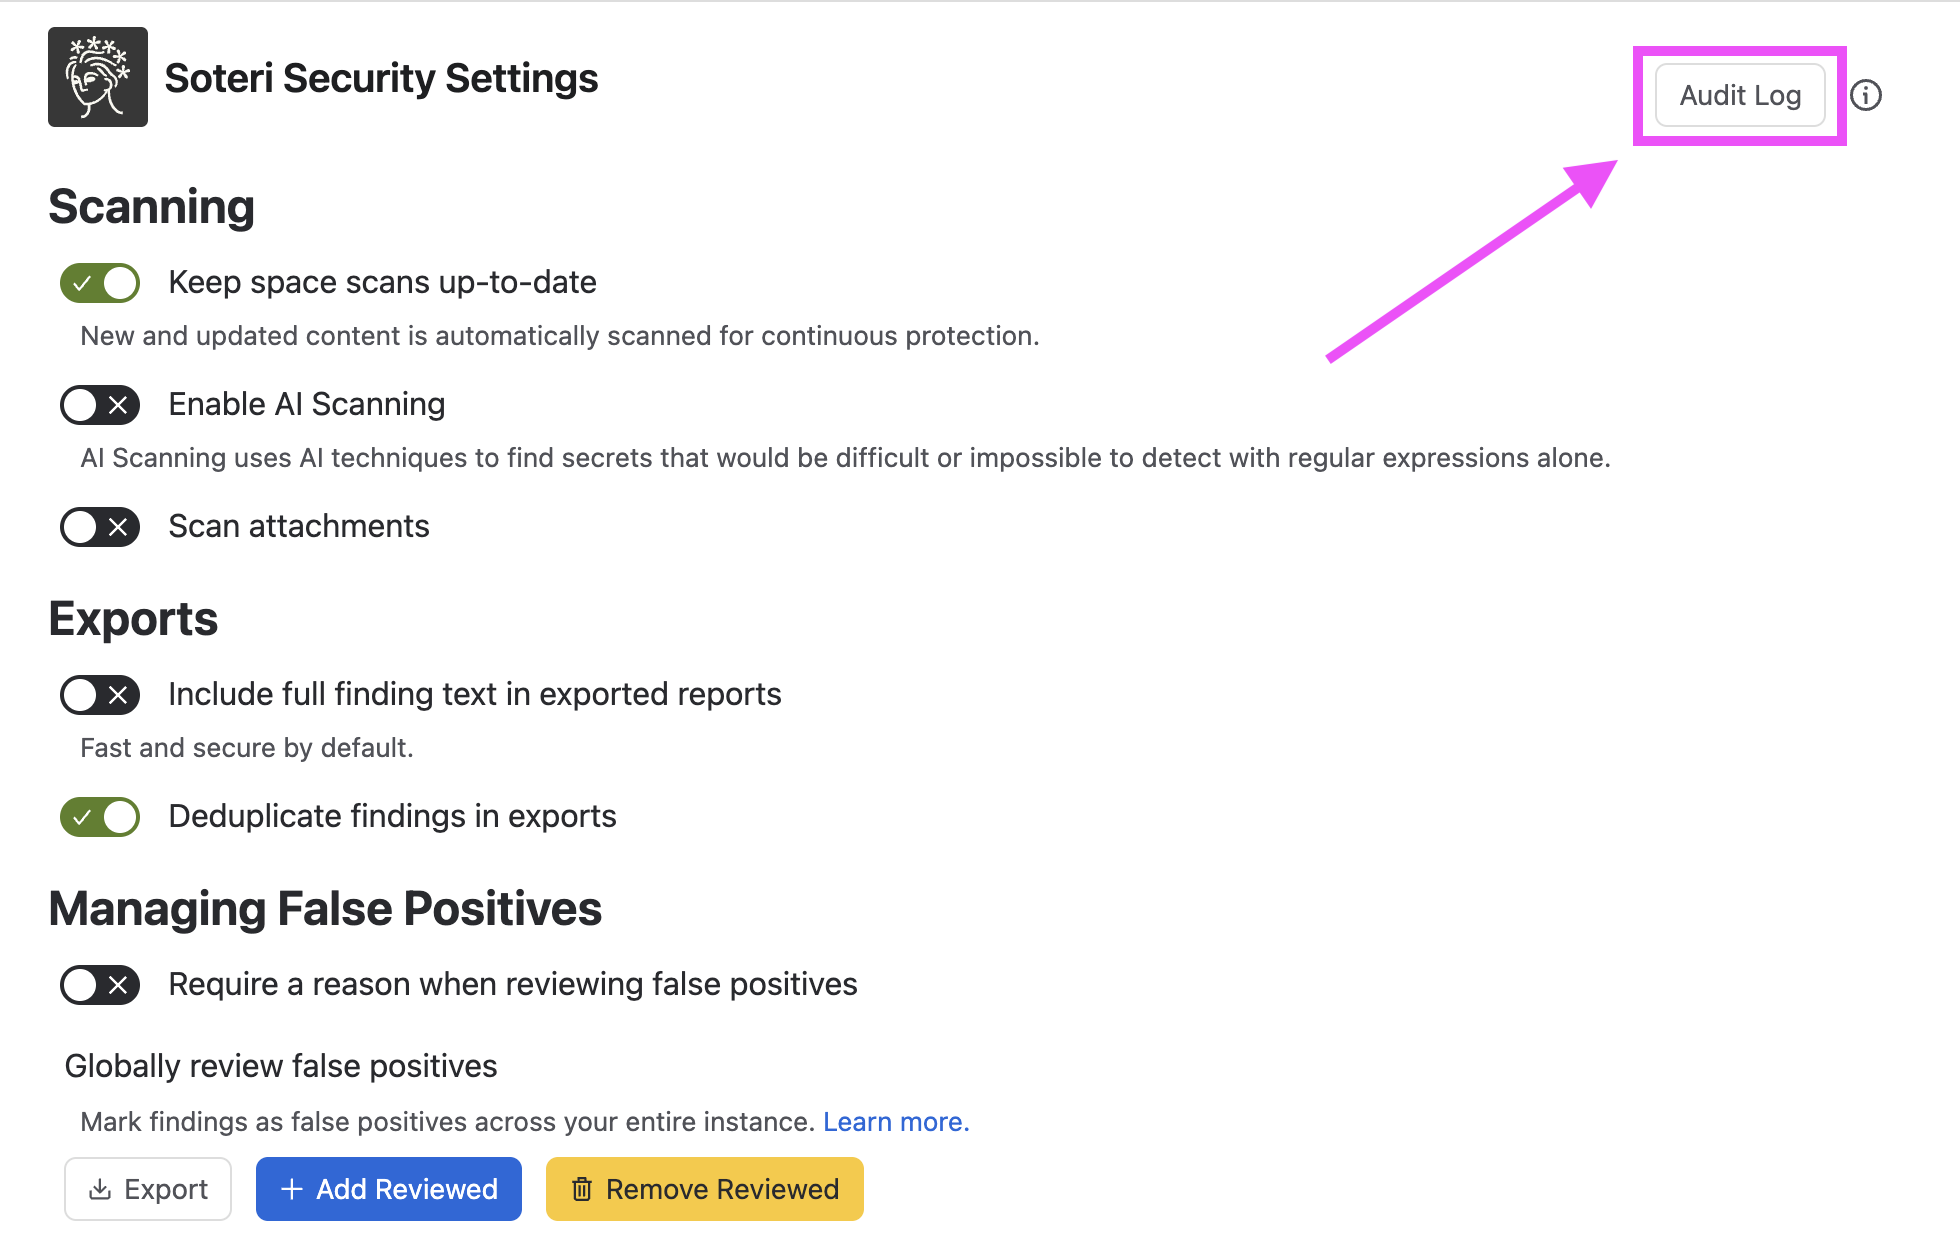Disable Deduplicate findings in exports

click(x=100, y=817)
